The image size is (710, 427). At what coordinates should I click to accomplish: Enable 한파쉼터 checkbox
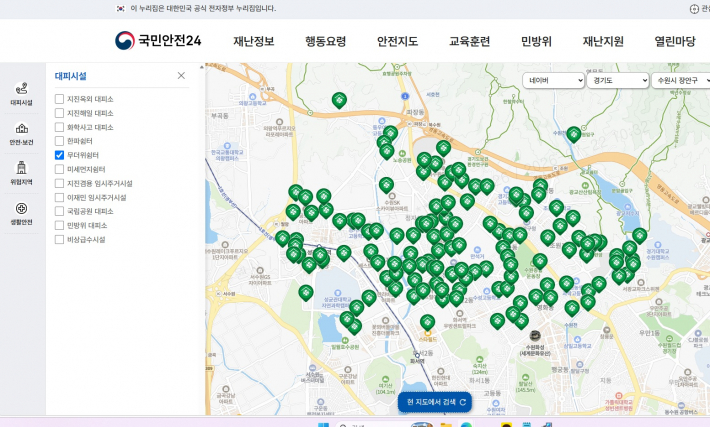click(x=59, y=141)
